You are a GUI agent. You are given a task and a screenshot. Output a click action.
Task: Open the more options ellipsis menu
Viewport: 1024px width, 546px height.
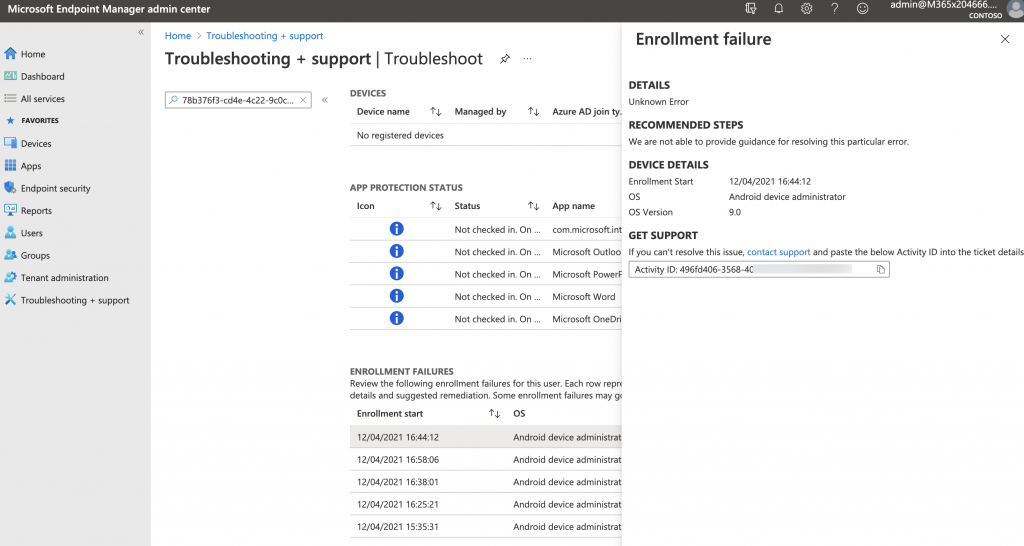point(527,59)
